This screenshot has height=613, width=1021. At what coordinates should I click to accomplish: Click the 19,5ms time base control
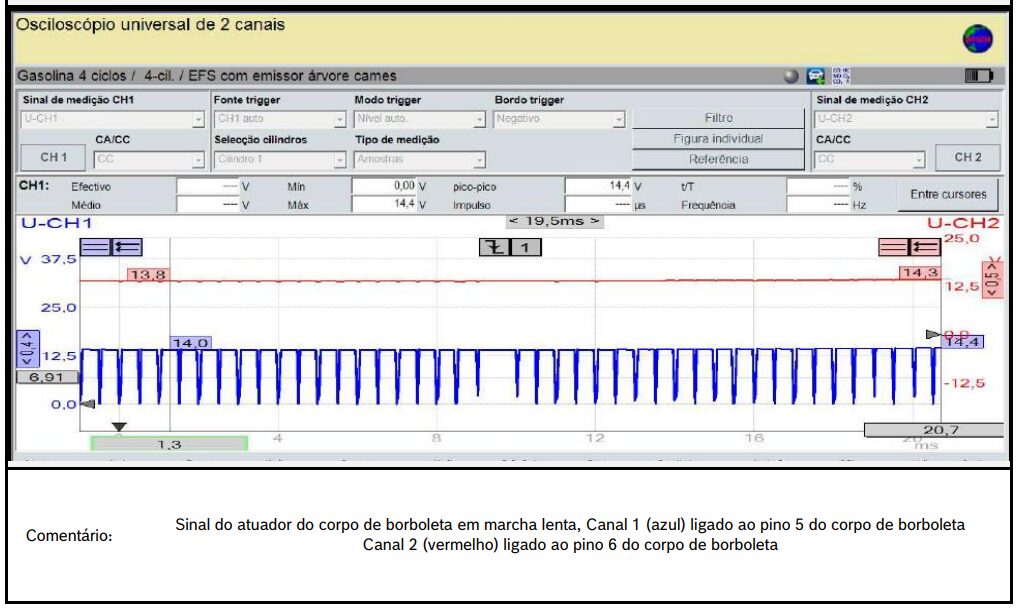pyautogui.click(x=555, y=221)
